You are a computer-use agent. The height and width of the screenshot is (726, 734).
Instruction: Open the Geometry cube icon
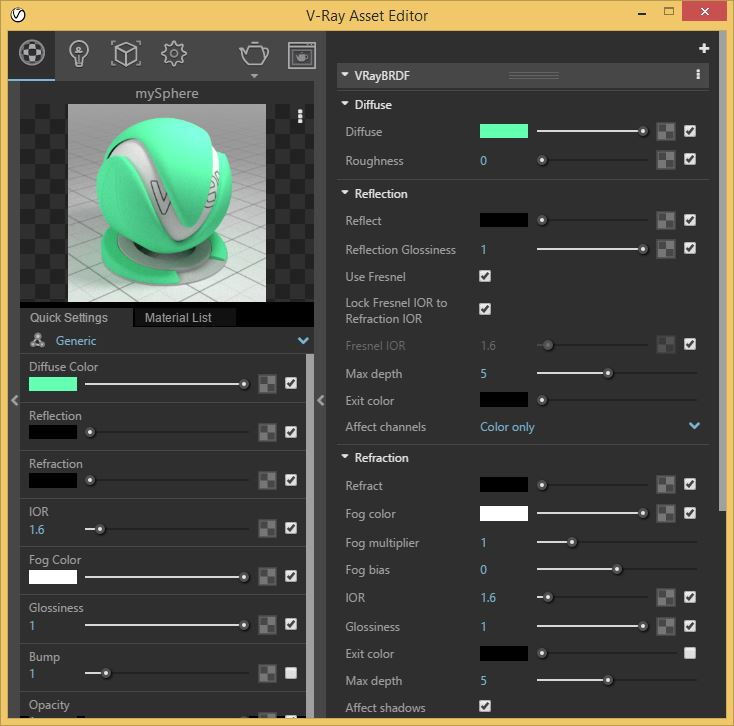(x=125, y=53)
